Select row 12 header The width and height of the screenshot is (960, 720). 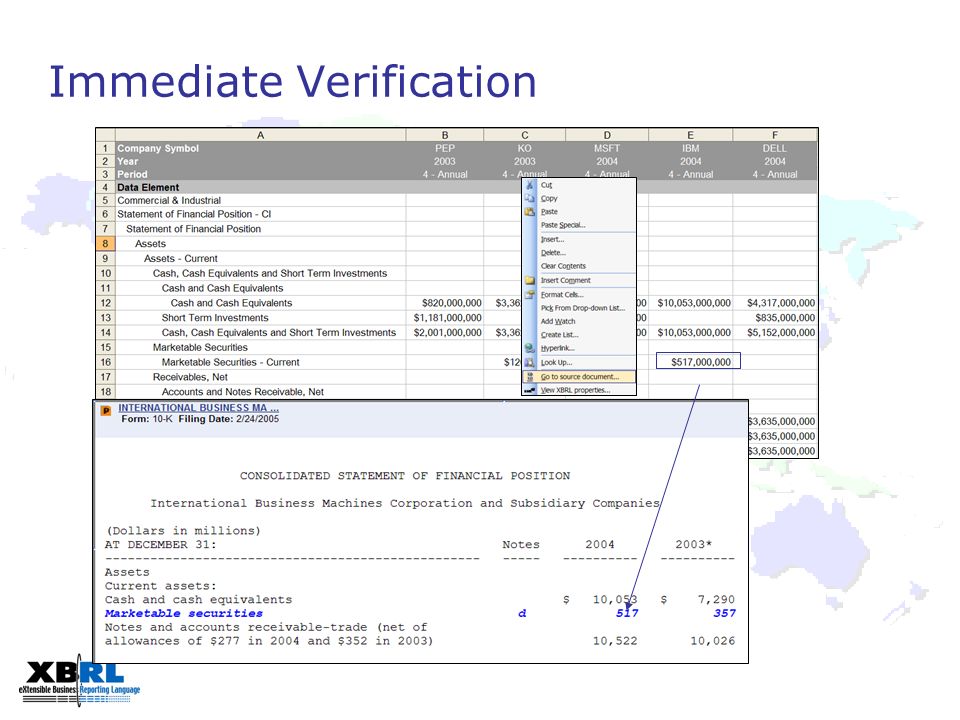[105, 303]
